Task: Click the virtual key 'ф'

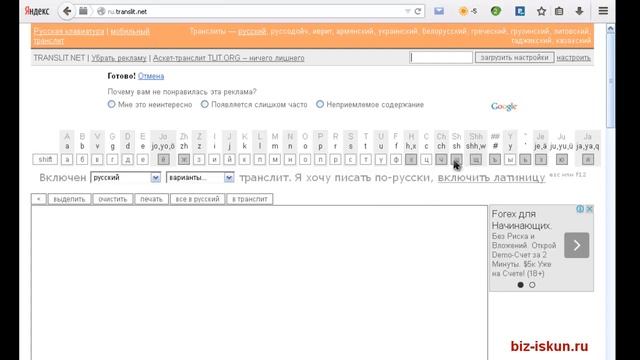Action: point(396,160)
